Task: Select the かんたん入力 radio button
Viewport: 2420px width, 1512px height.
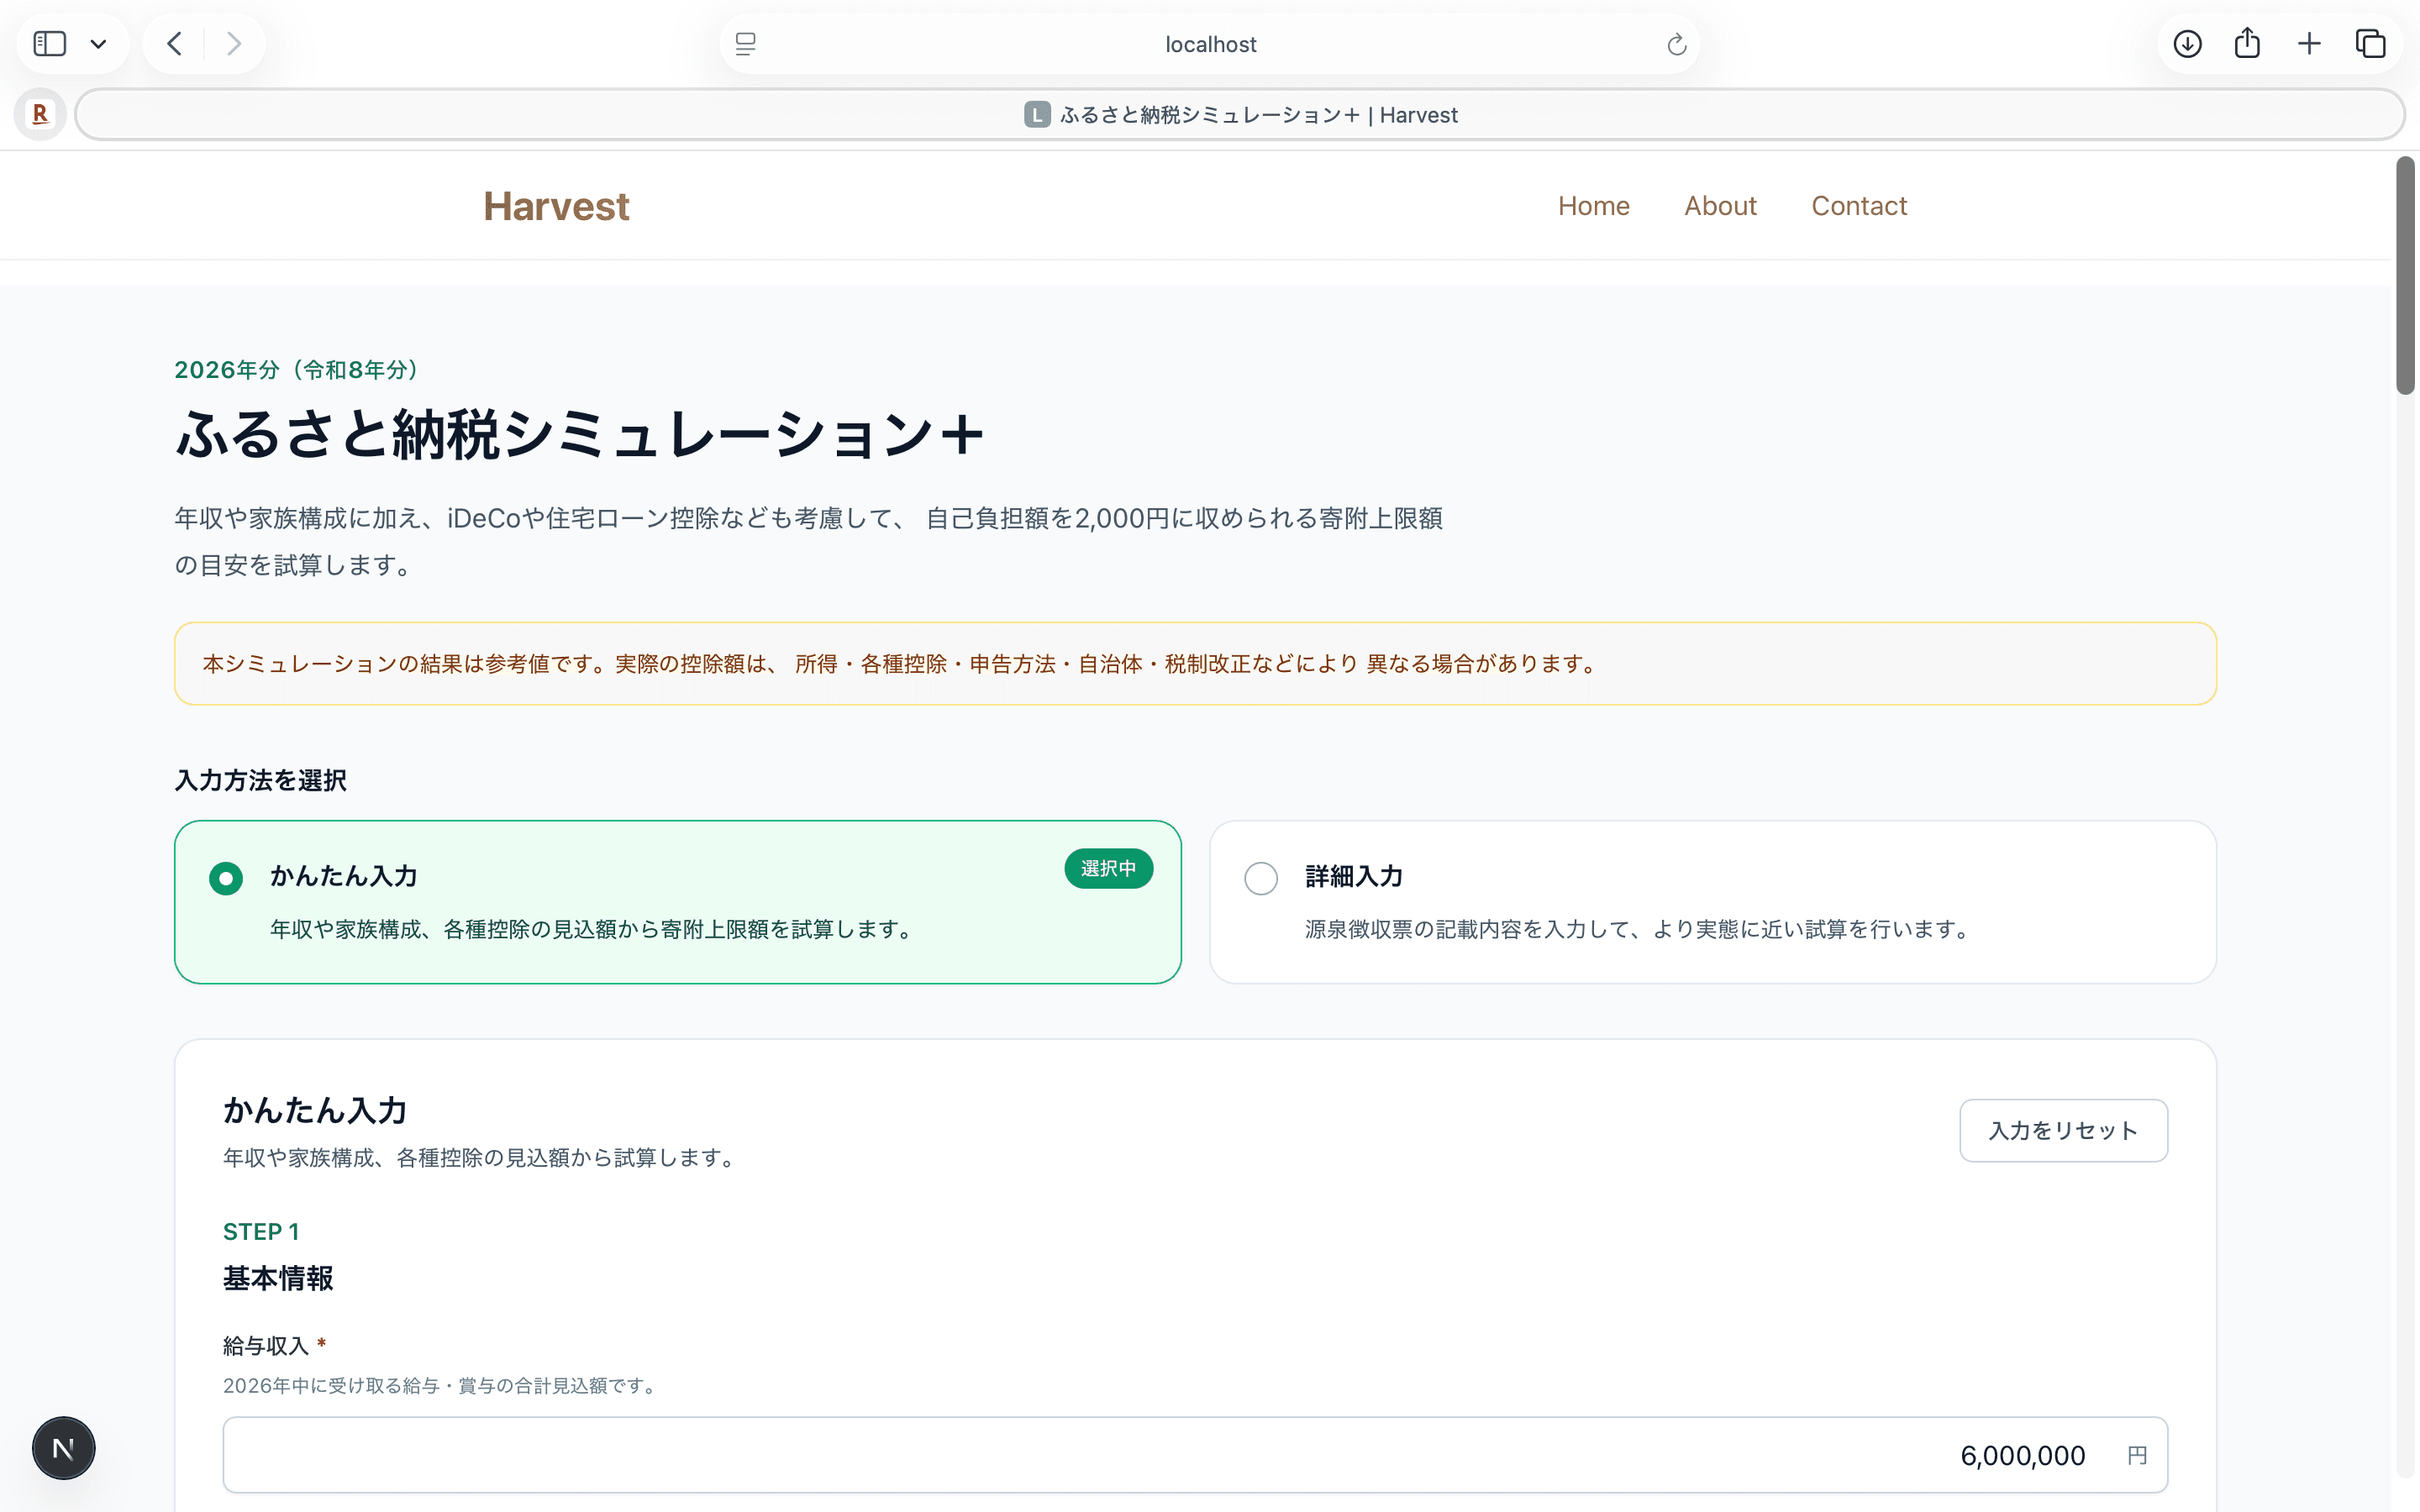Action: pyautogui.click(x=226, y=878)
